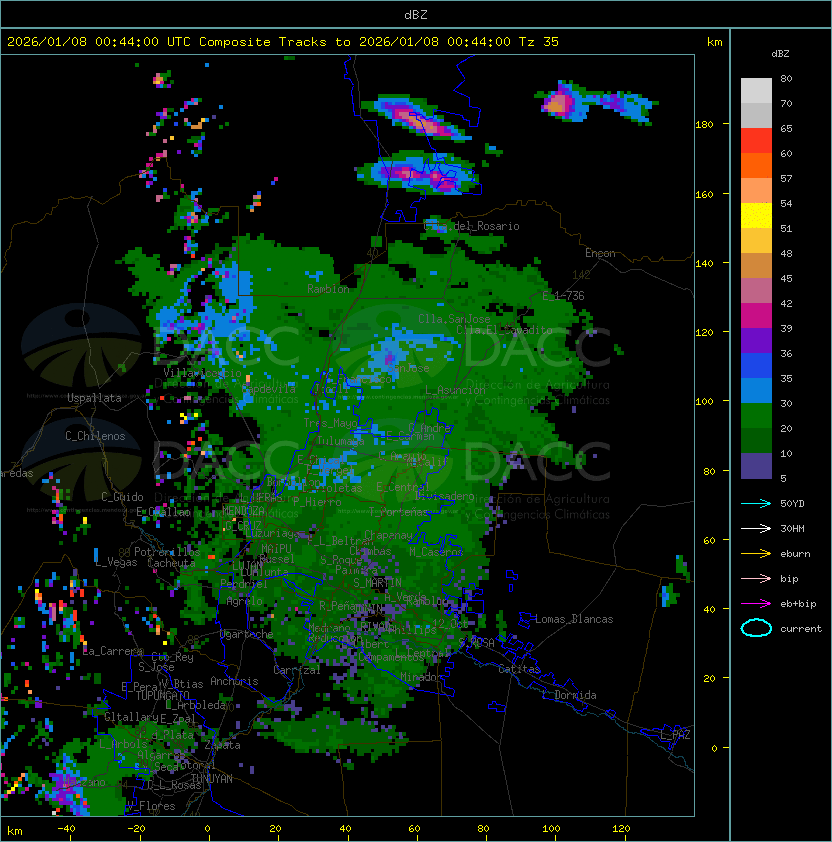Click the -40 km tick on horizontal axis
This screenshot has width=832, height=842.
66,829
